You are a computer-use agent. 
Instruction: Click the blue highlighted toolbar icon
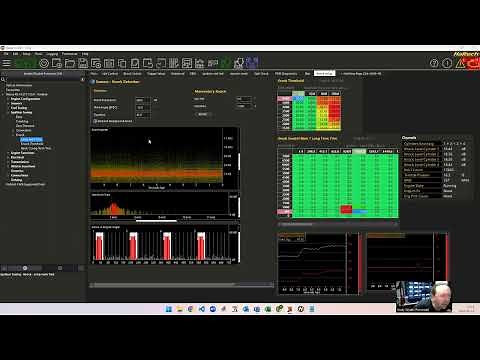[x=252, y=63]
